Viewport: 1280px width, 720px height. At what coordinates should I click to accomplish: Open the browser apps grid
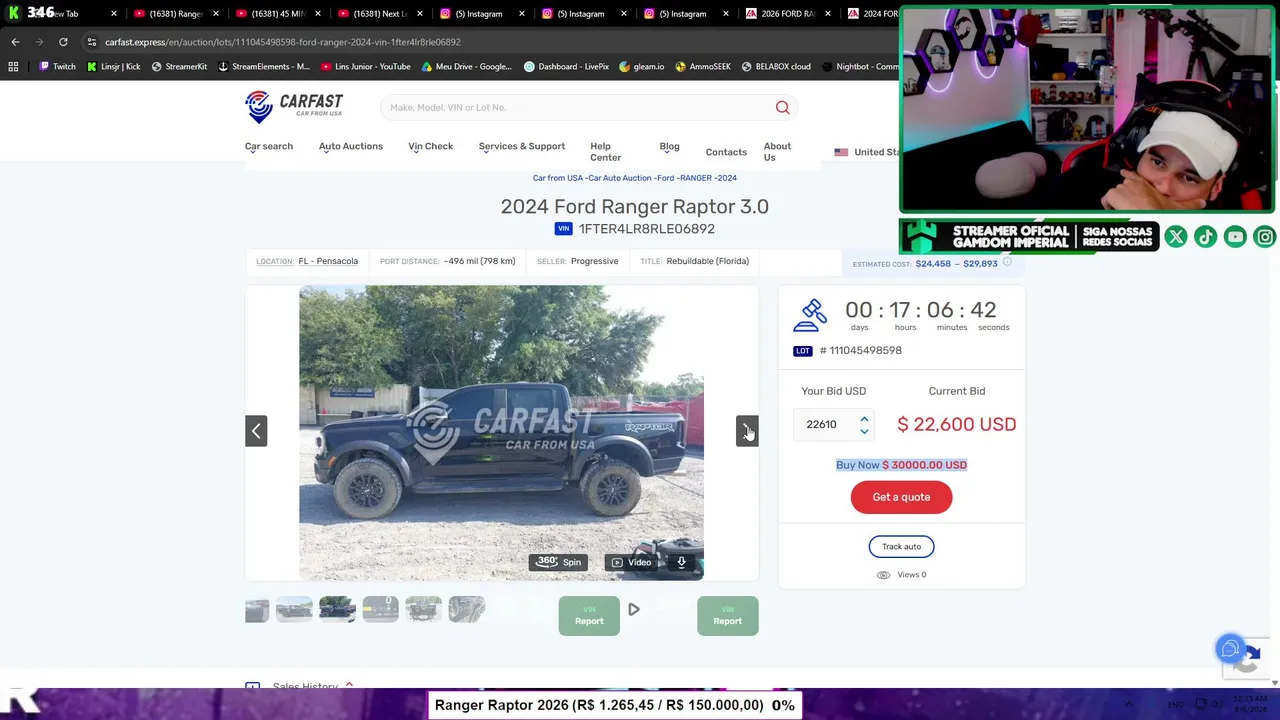(13, 67)
